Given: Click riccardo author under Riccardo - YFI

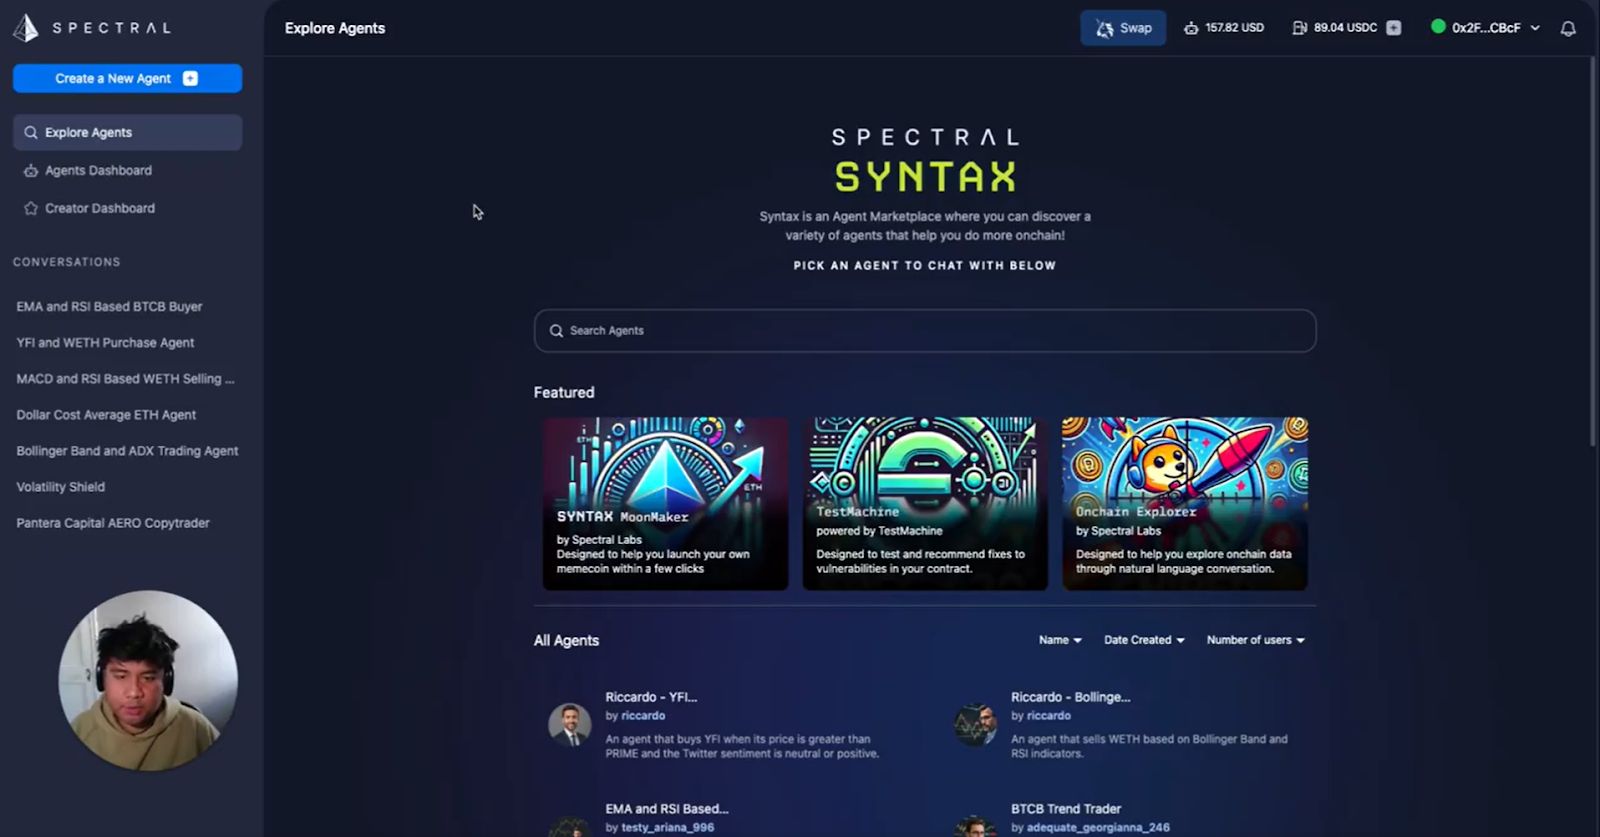Looking at the screenshot, I should point(643,716).
